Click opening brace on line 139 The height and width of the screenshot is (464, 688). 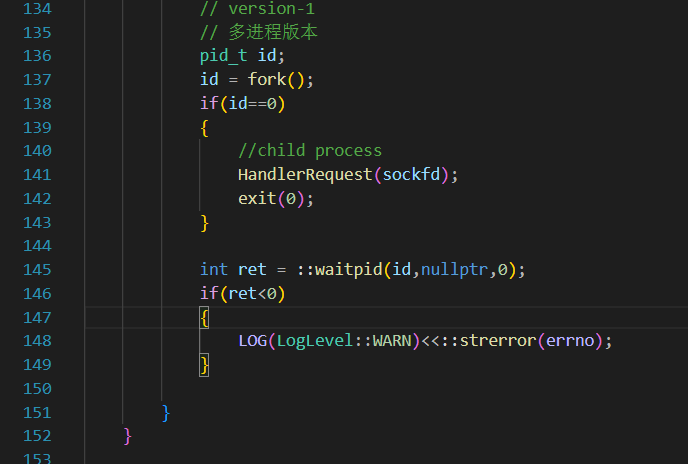pos(204,128)
